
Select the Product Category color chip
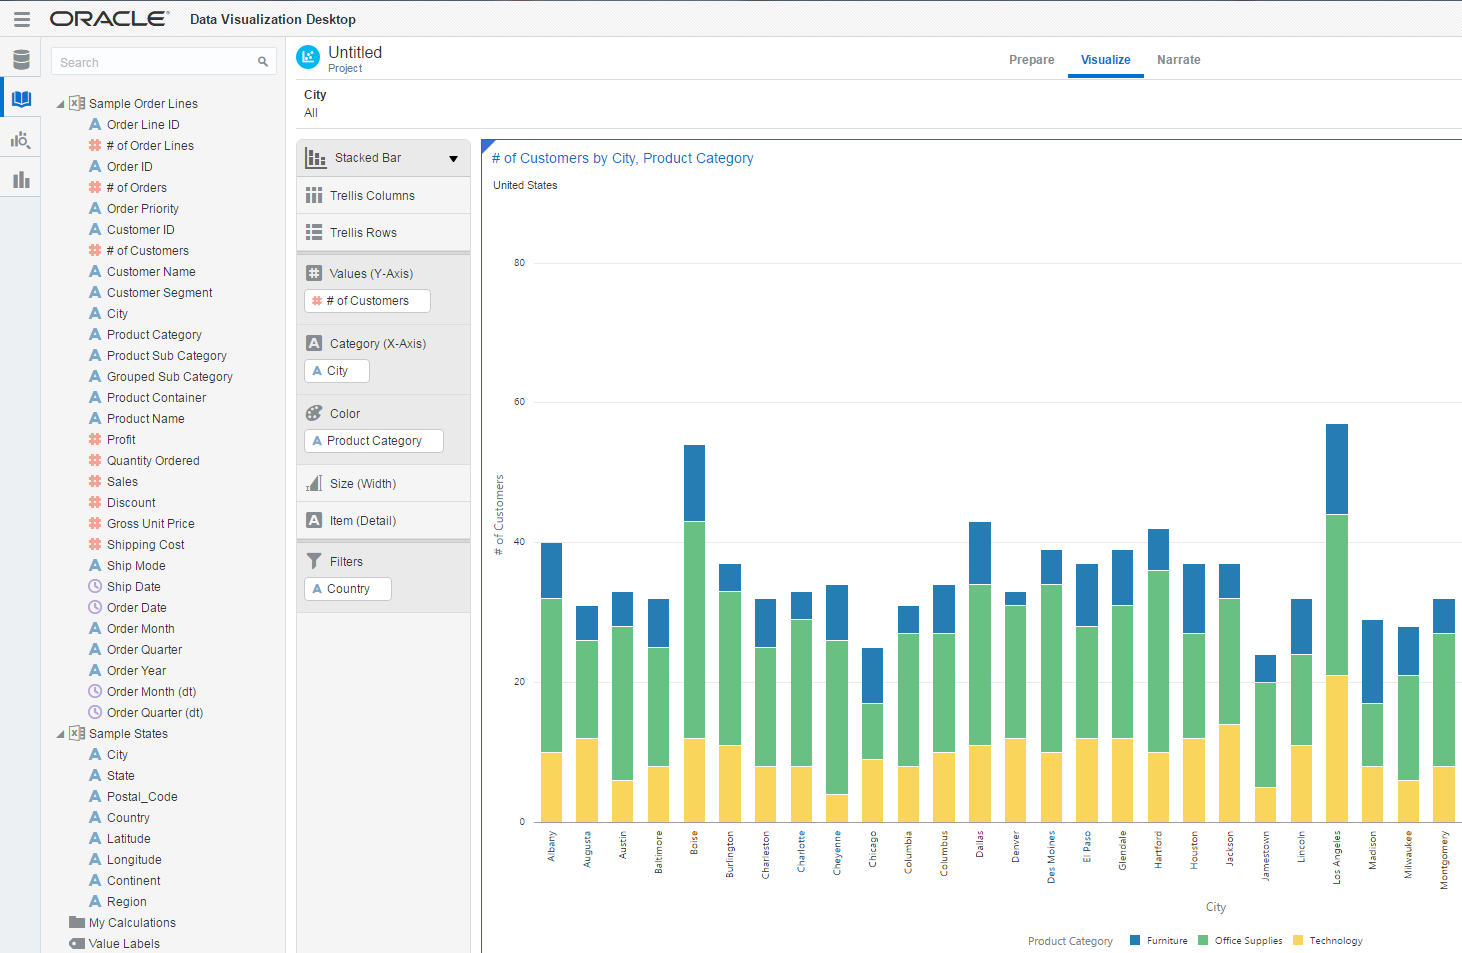(373, 441)
